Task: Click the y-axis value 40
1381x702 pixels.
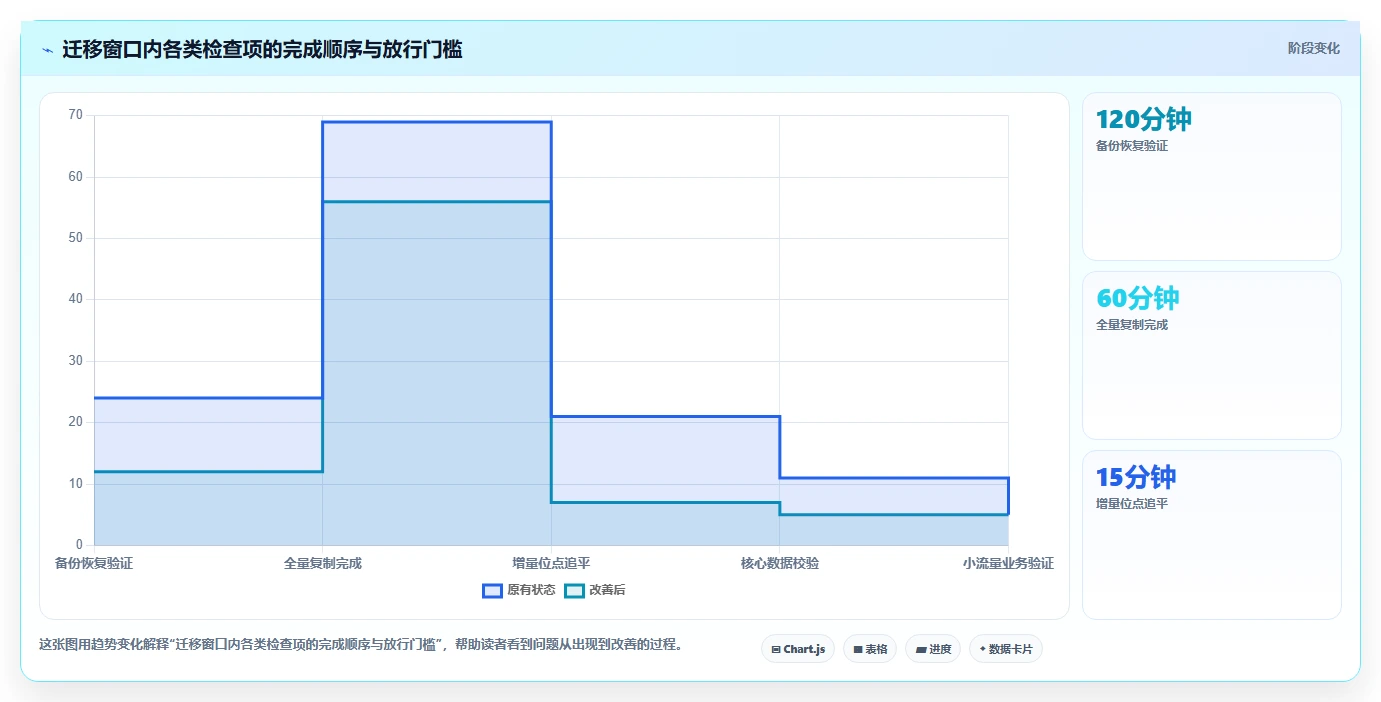Action: click(76, 299)
